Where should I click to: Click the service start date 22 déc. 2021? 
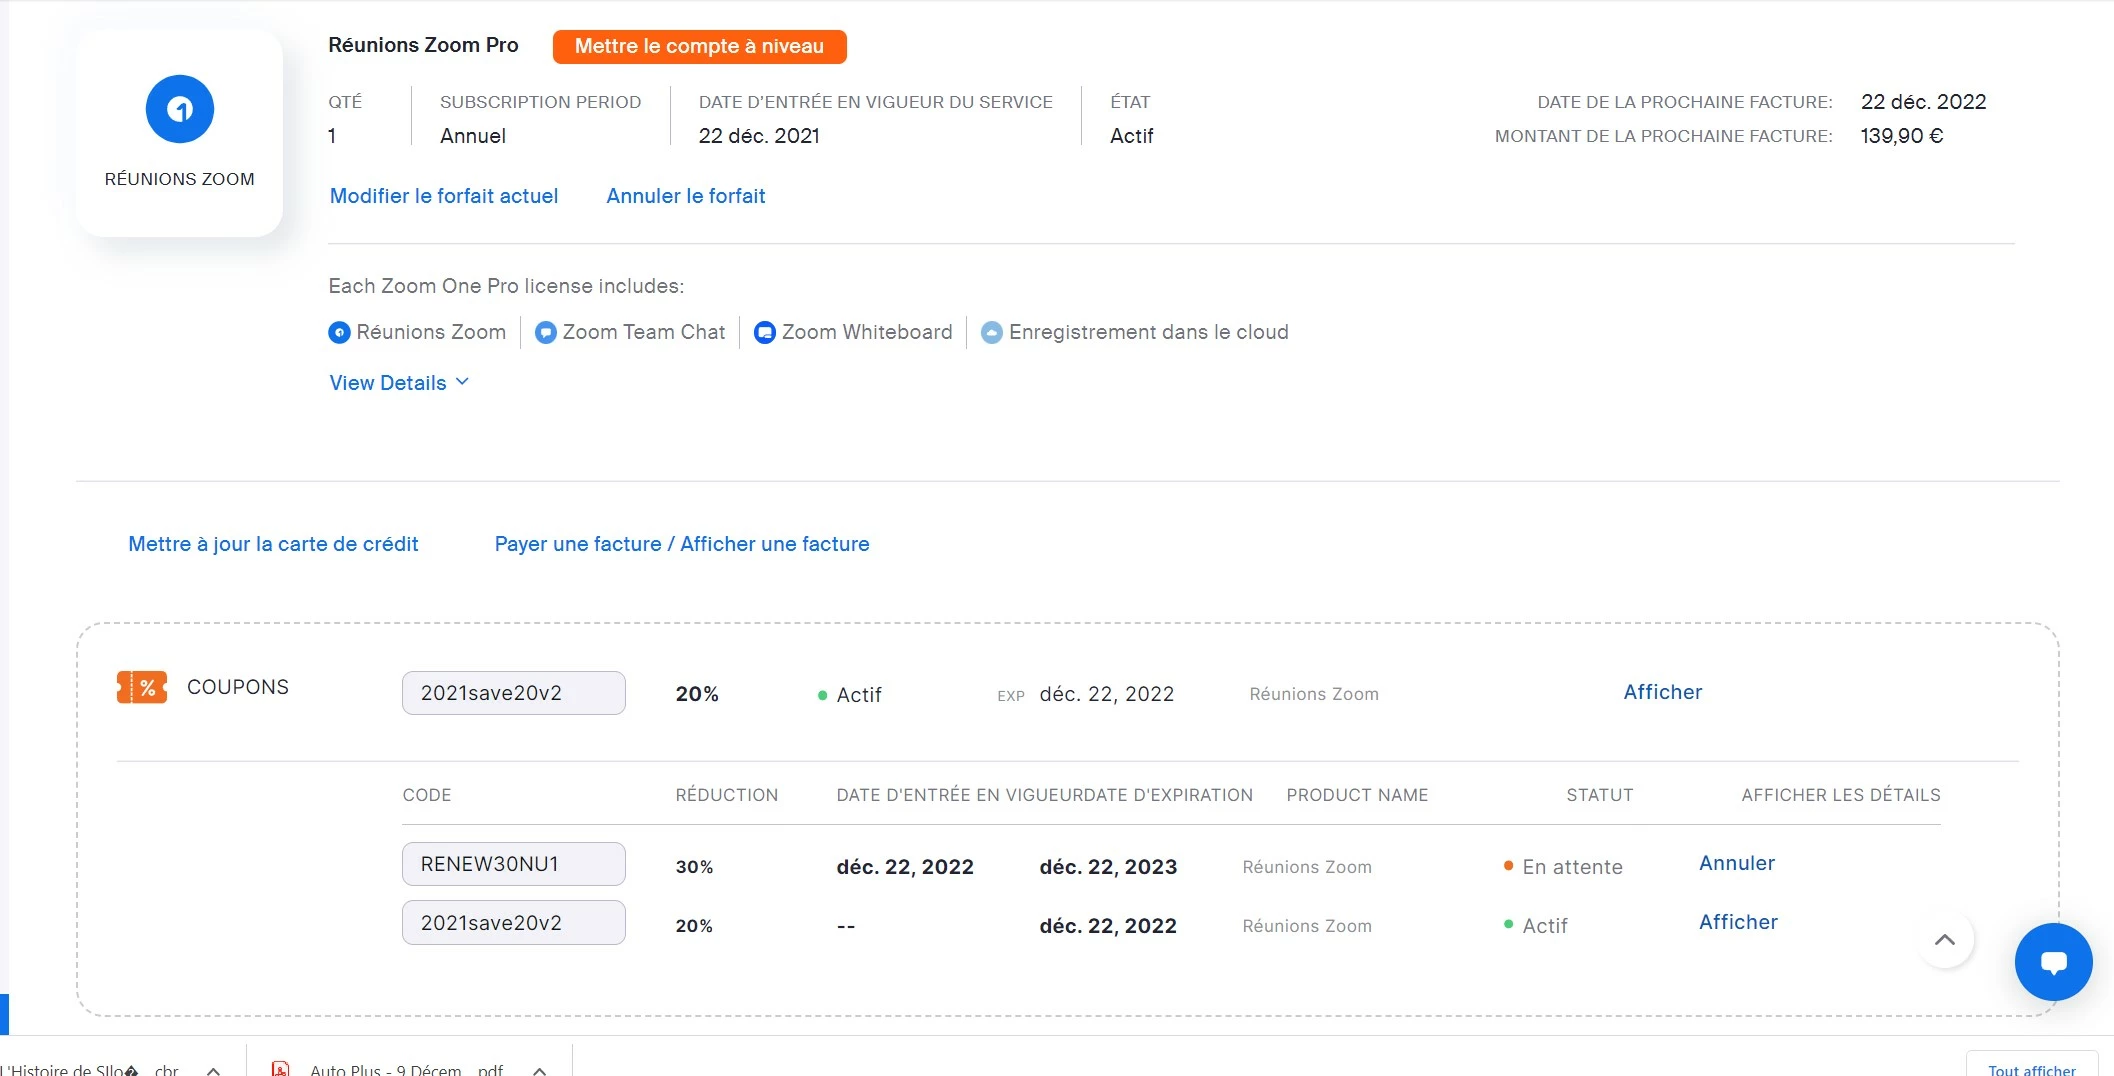point(759,136)
